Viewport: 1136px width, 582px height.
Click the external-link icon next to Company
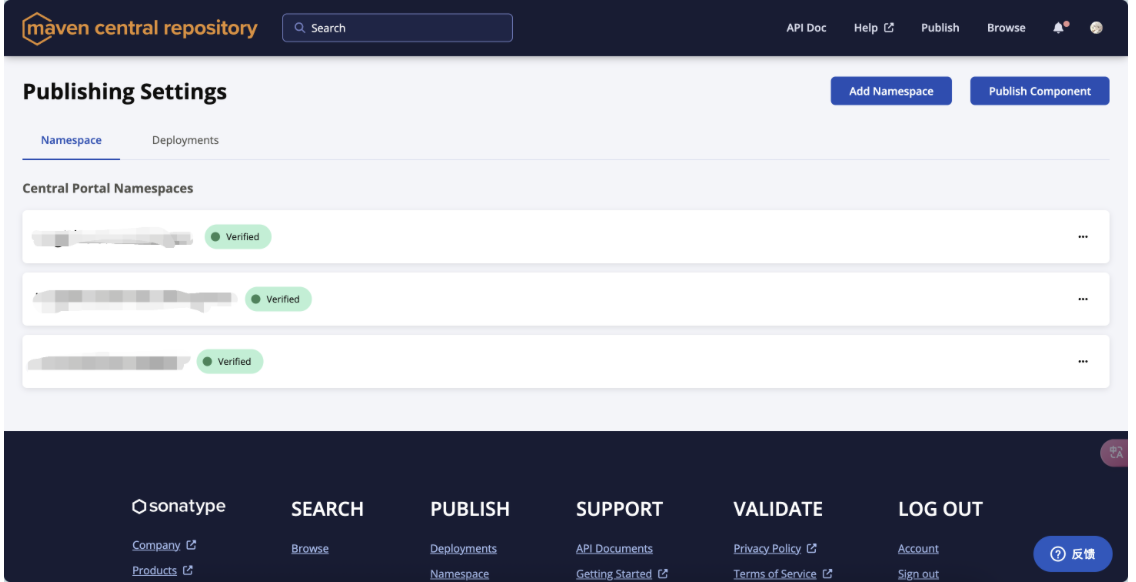[191, 545]
